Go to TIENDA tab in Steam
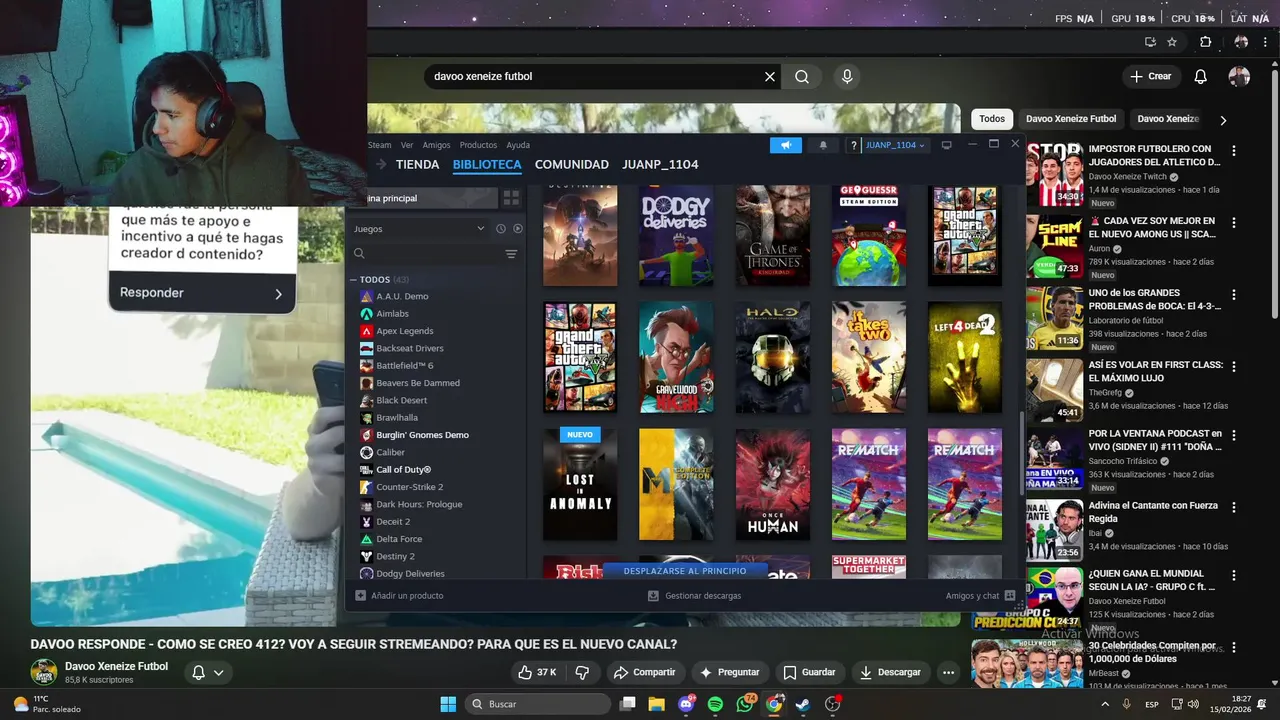The image size is (1280, 720). [x=417, y=164]
